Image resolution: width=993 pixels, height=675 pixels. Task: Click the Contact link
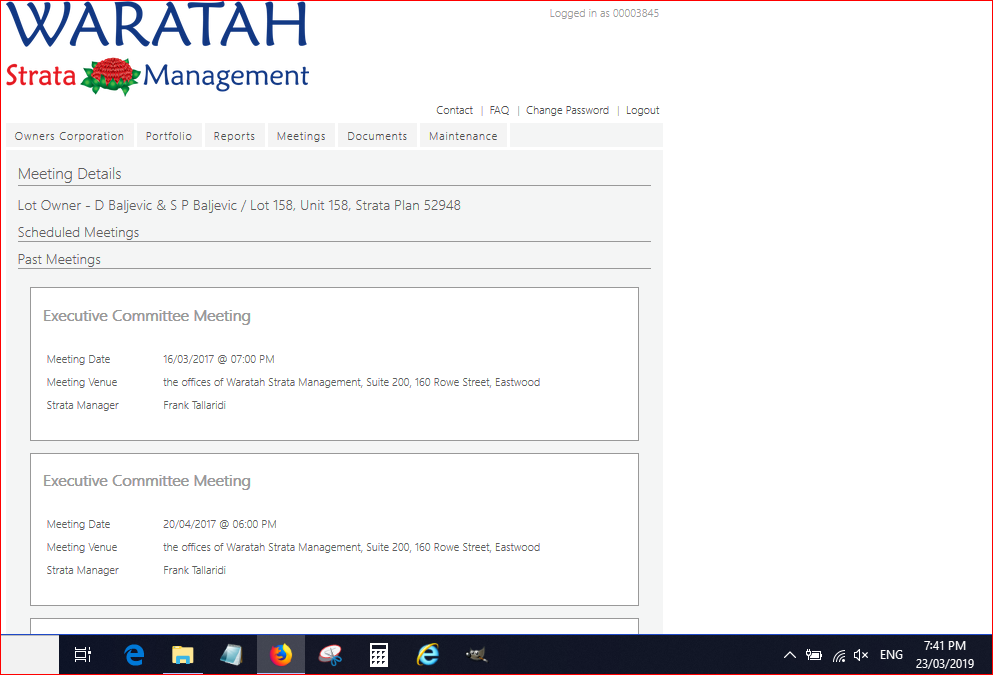pyautogui.click(x=454, y=110)
